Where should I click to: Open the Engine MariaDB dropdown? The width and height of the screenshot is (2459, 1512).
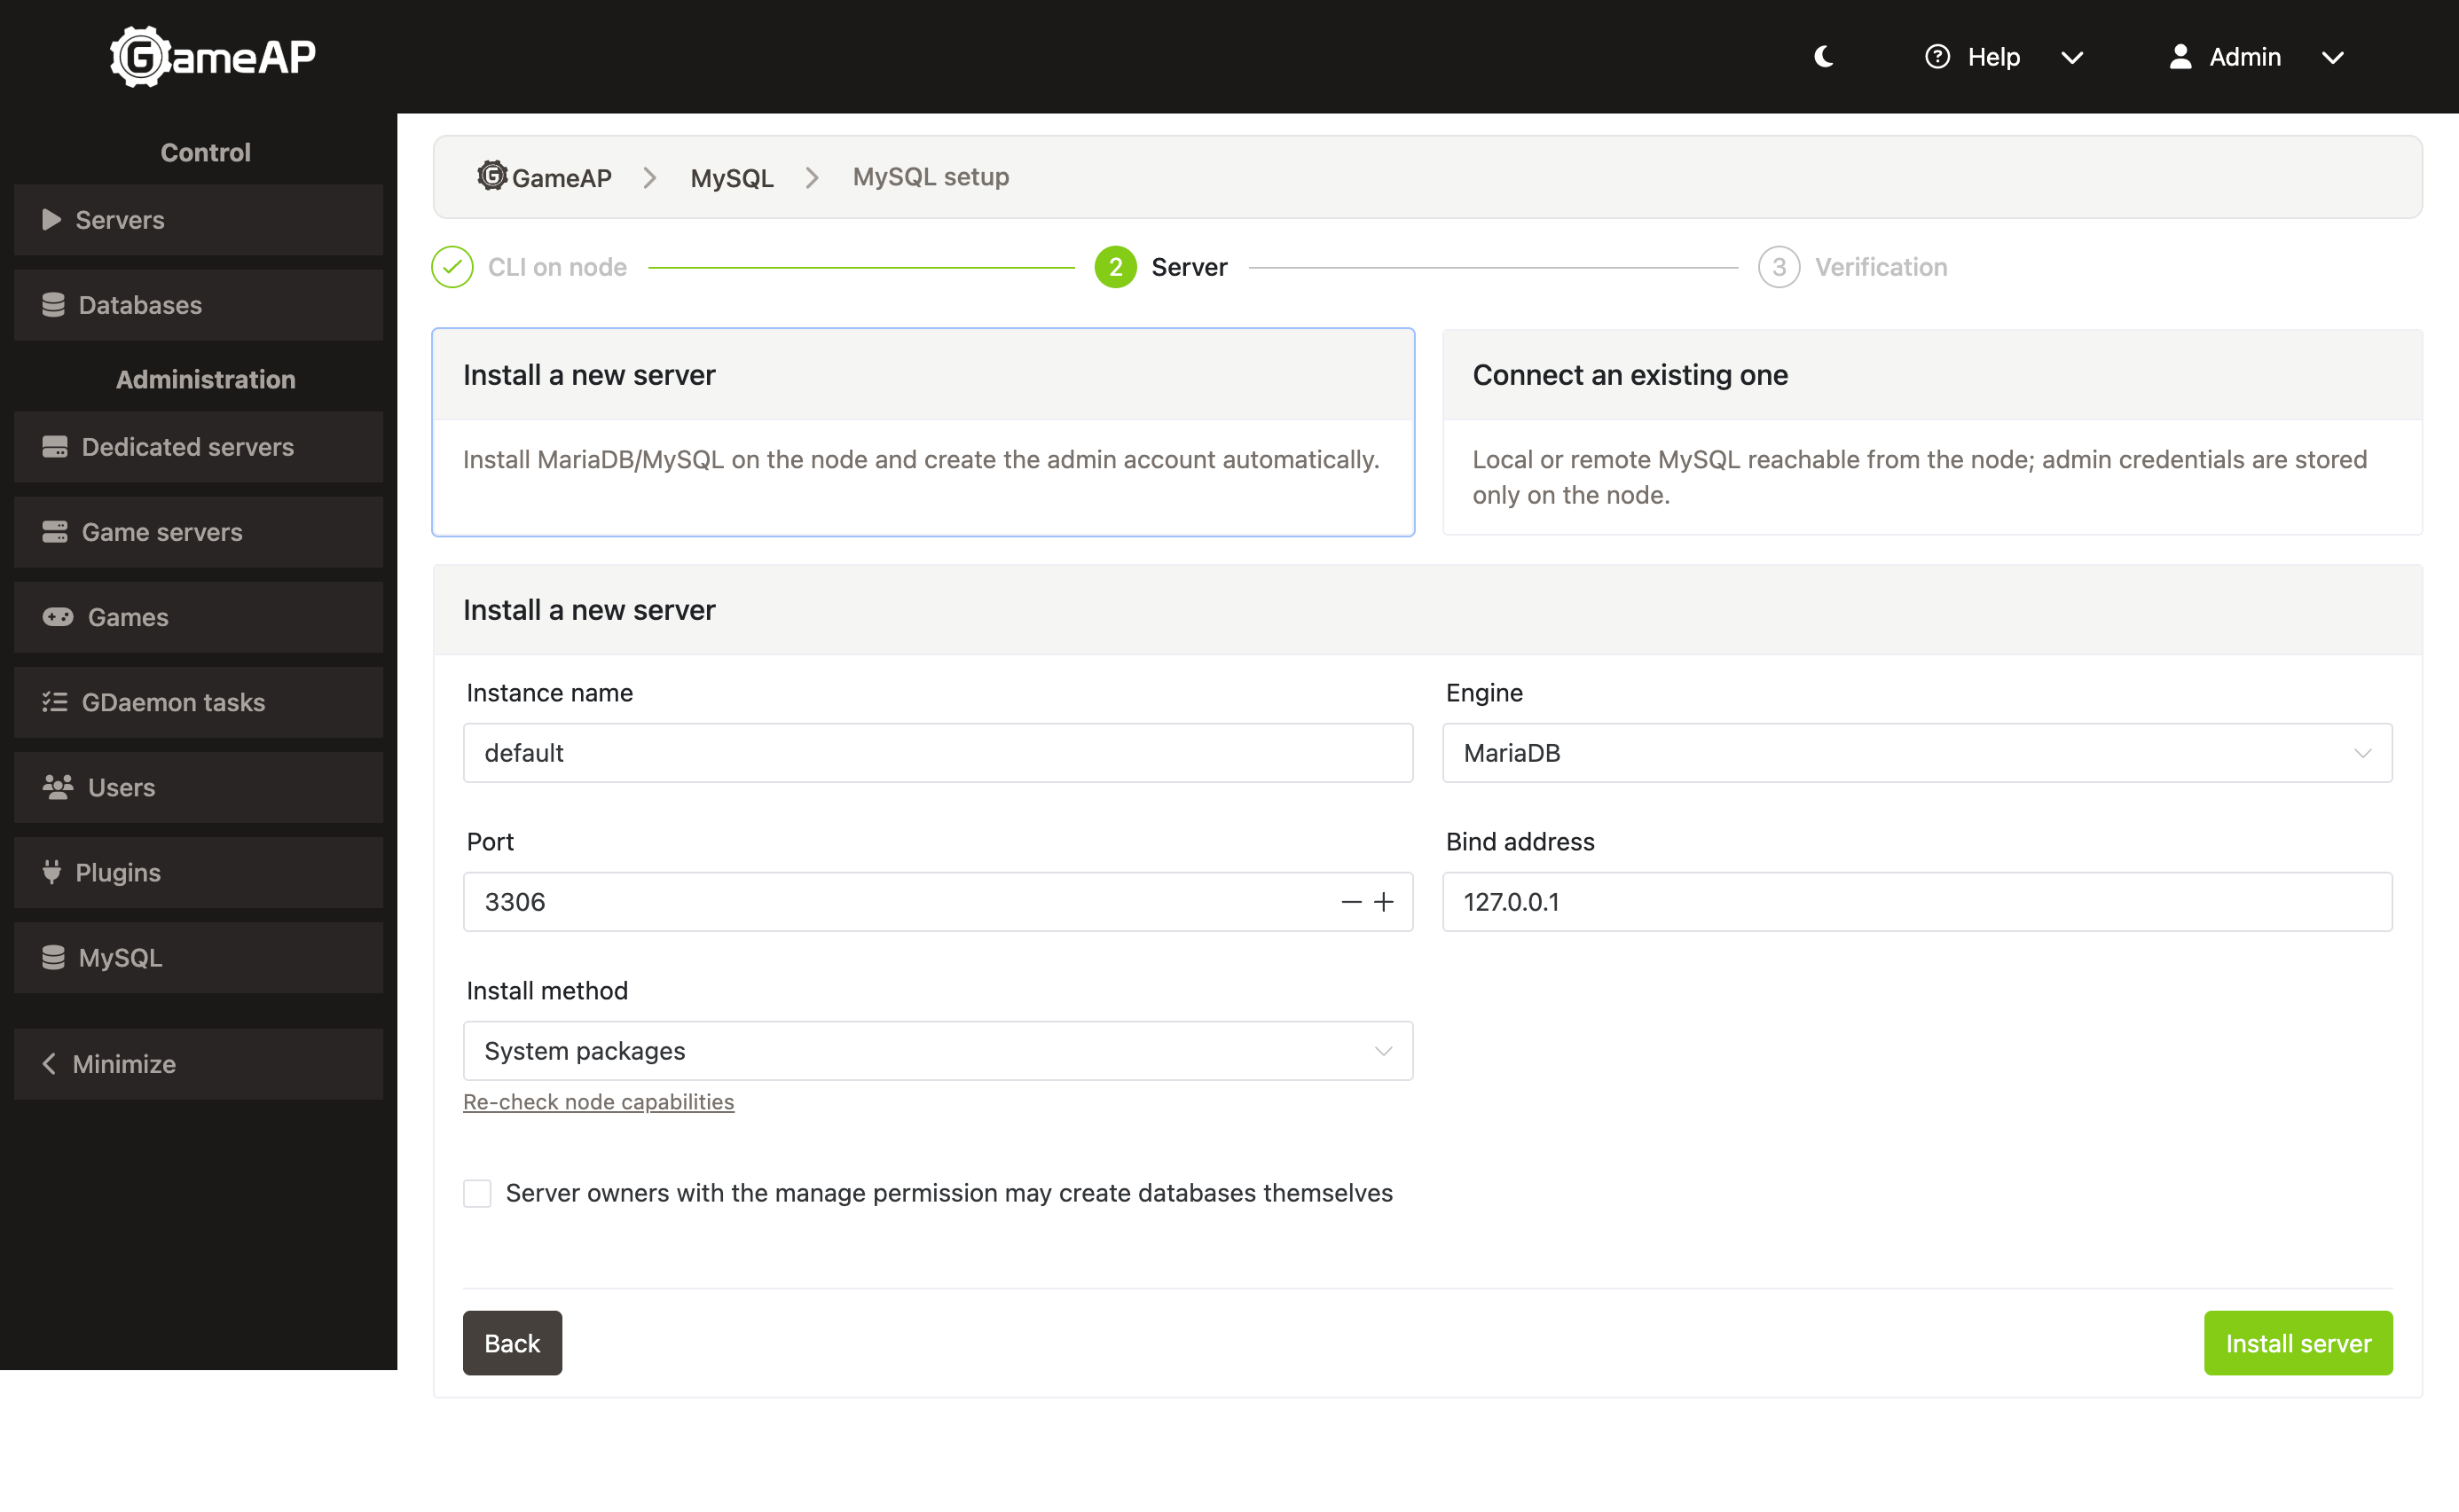(x=1917, y=753)
